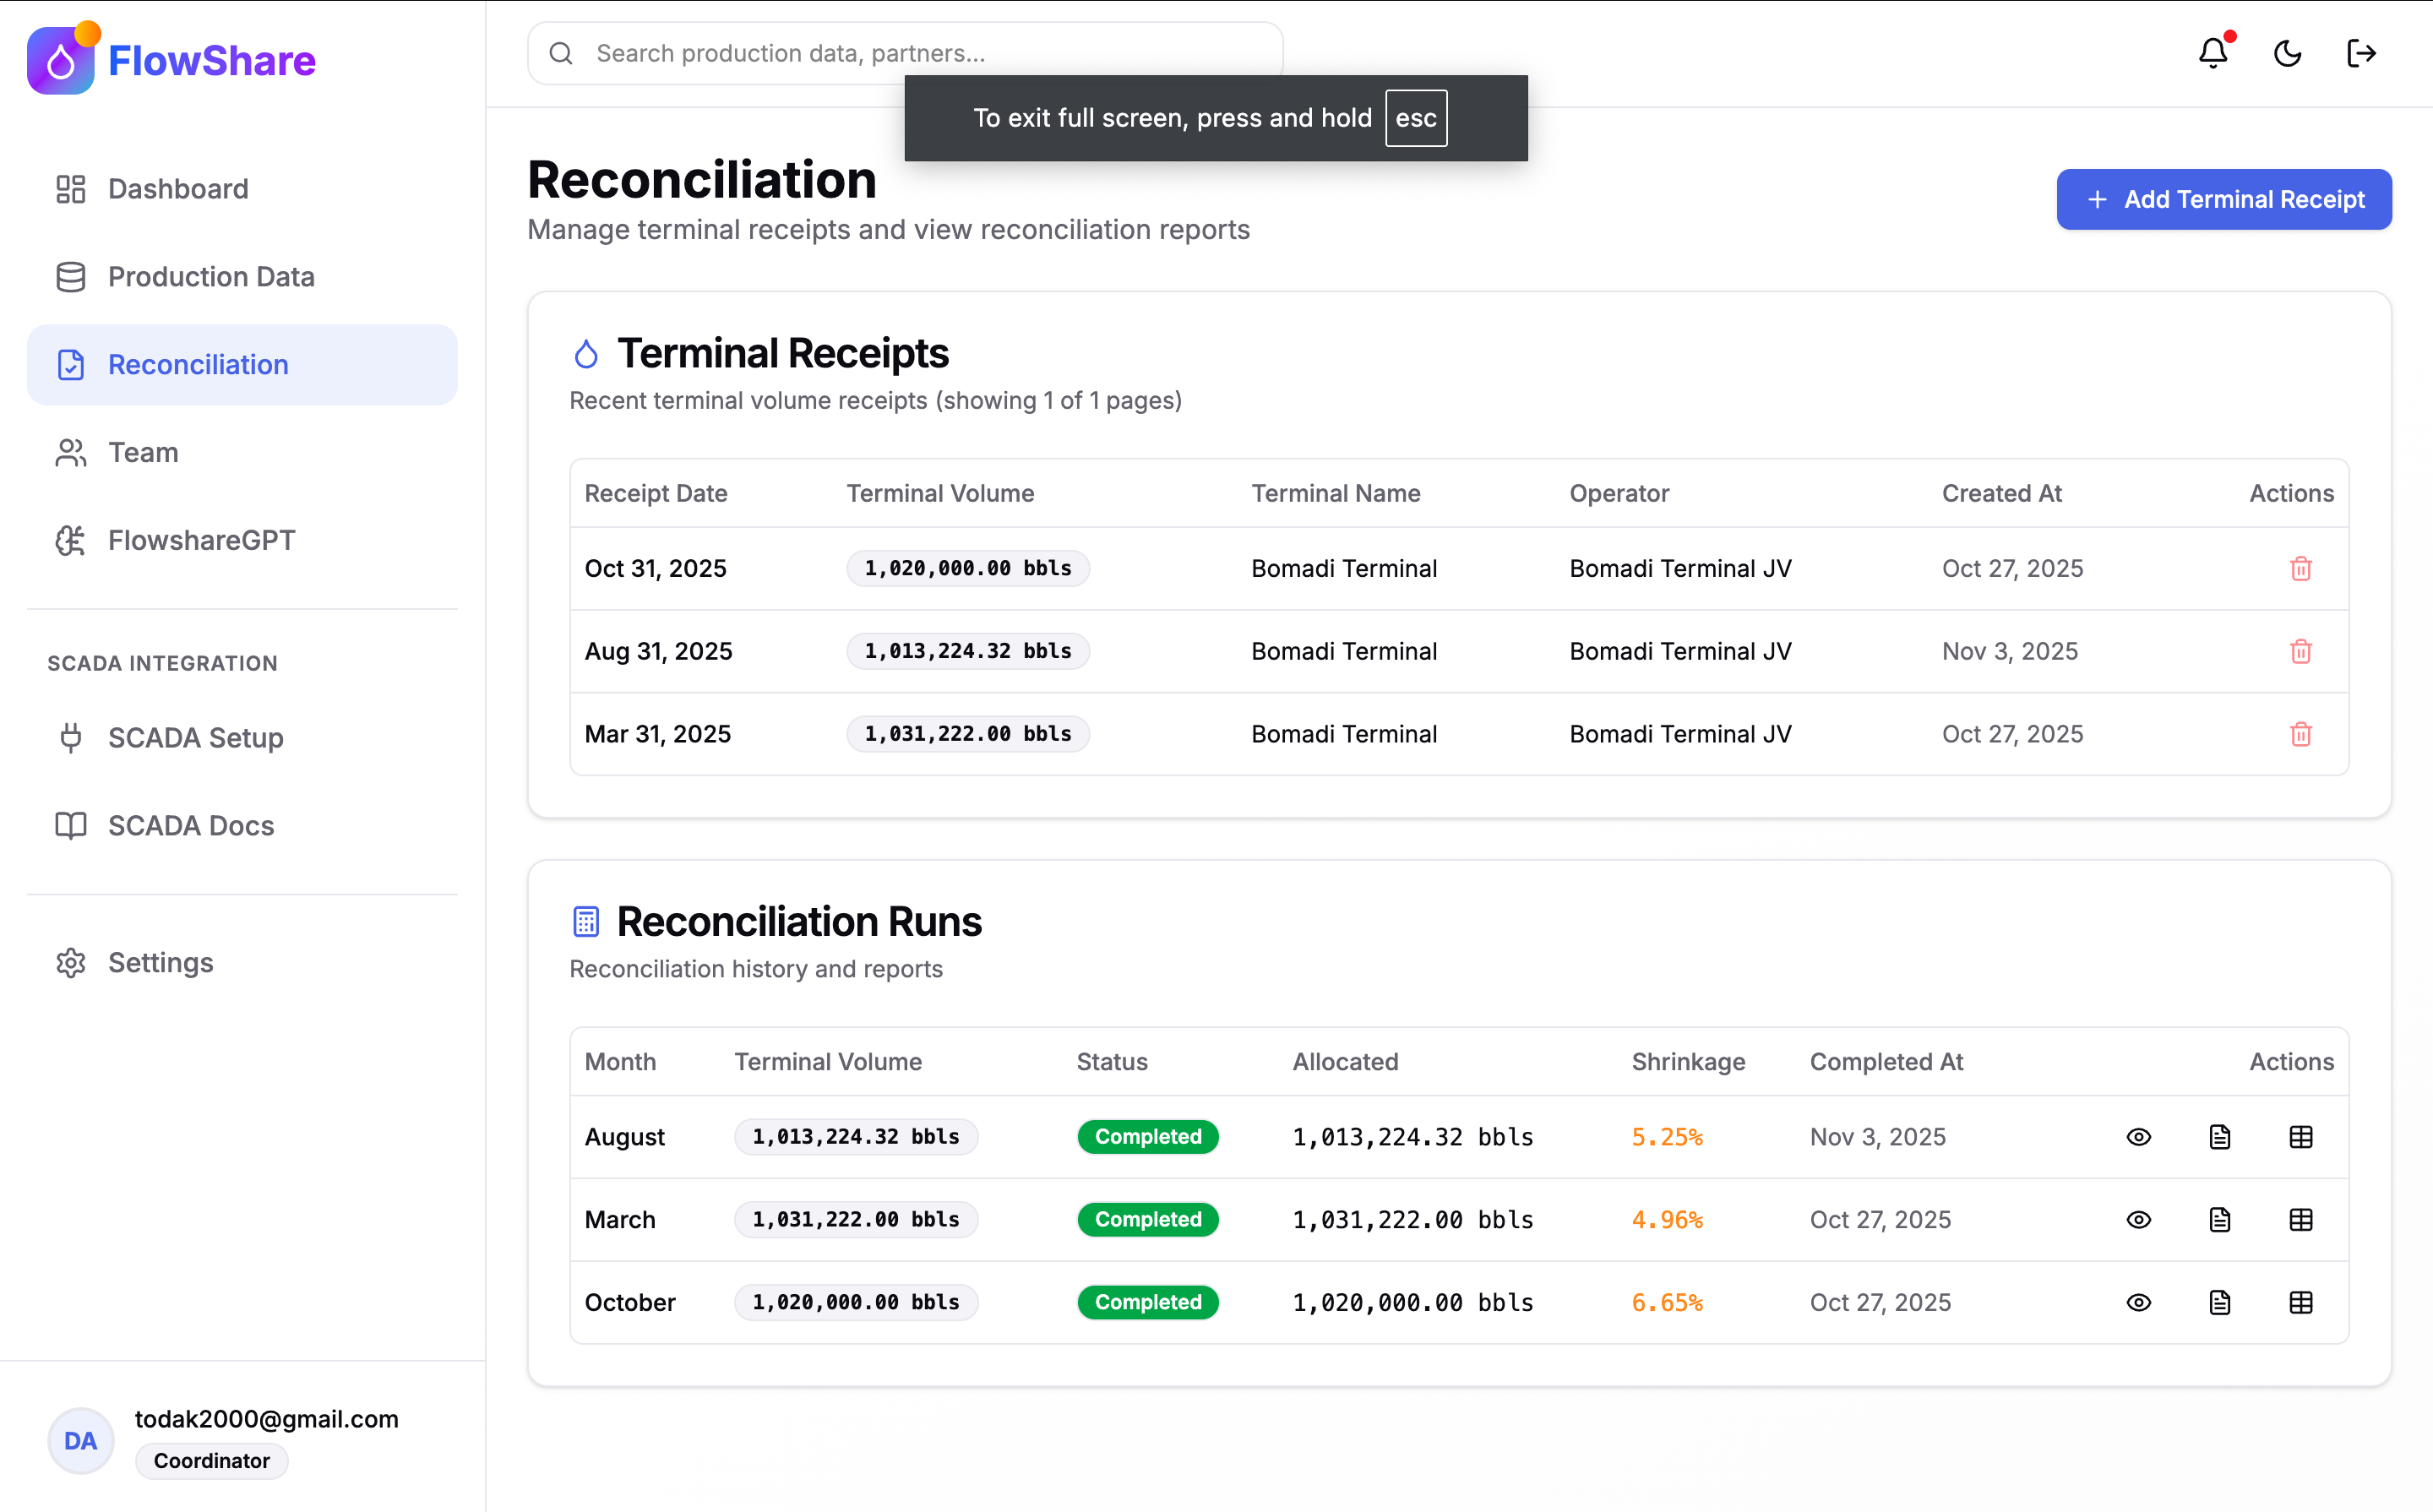View the October reconciliation run with eye icon
The width and height of the screenshot is (2433, 1512).
tap(2138, 1303)
